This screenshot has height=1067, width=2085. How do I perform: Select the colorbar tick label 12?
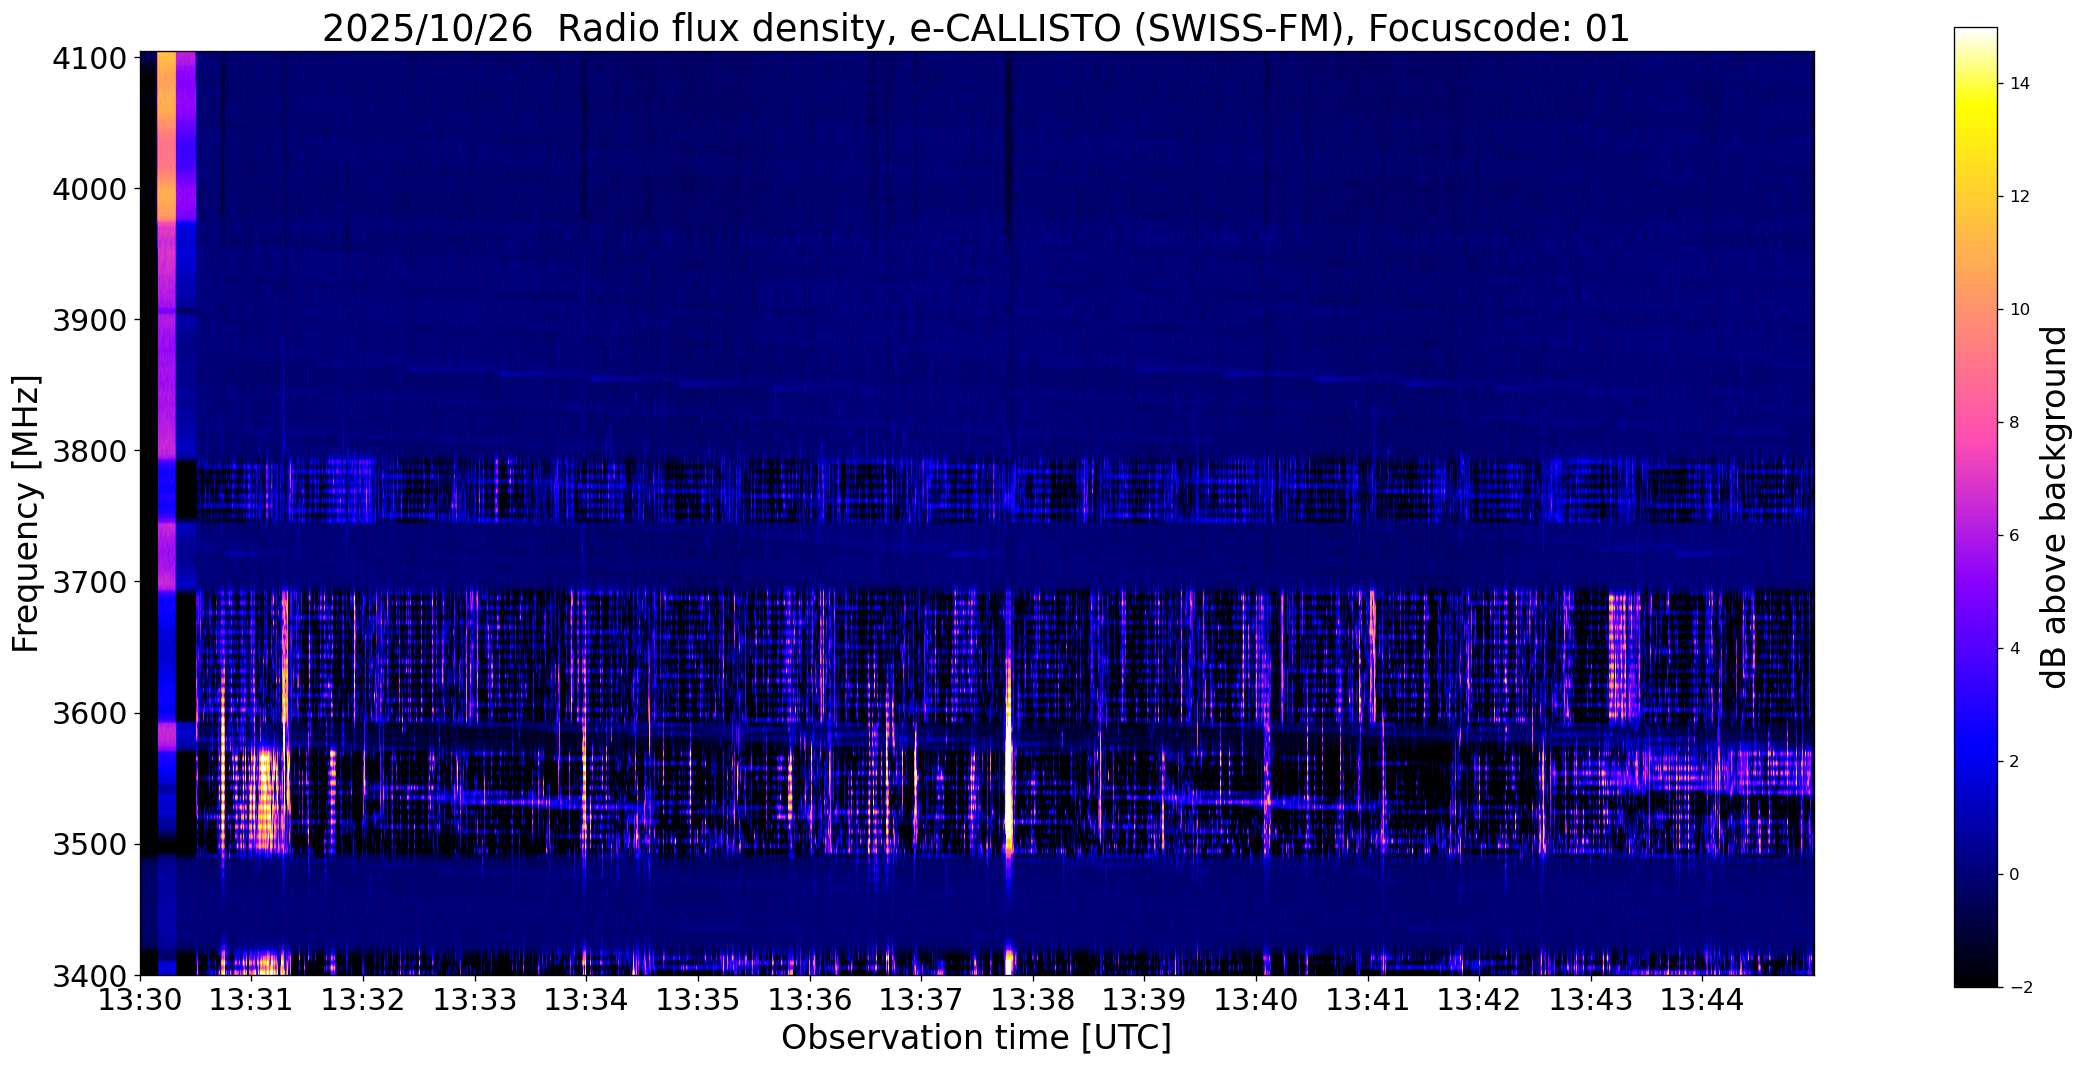[x=2020, y=197]
